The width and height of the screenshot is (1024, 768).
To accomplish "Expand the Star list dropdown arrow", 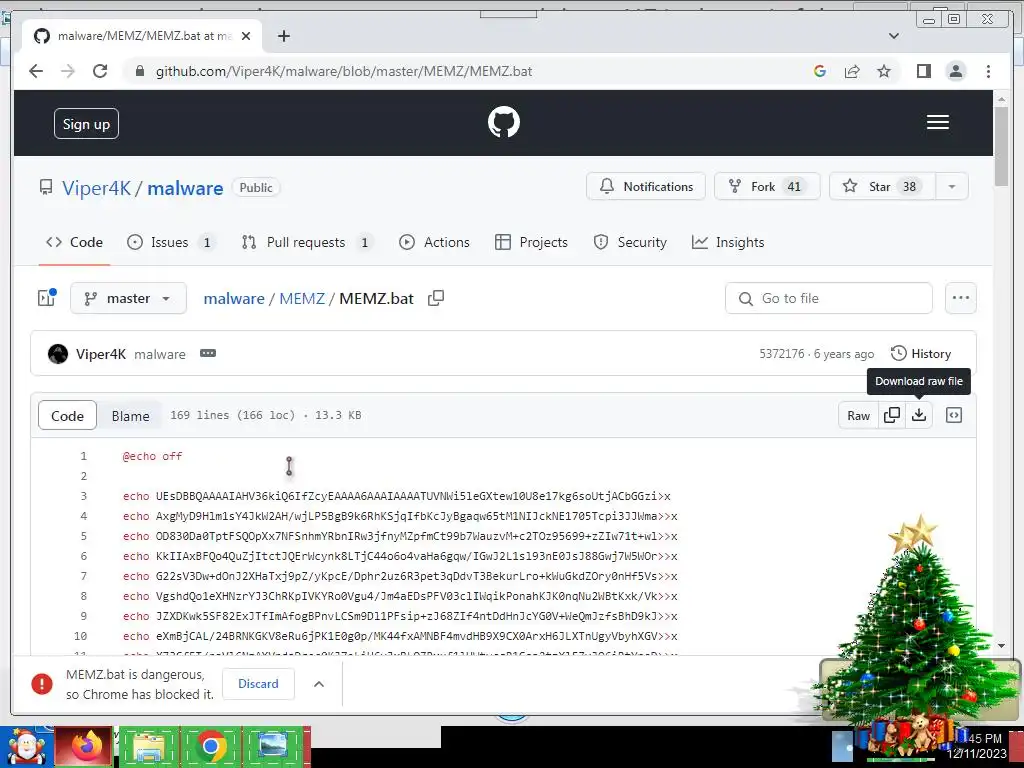I will [952, 187].
